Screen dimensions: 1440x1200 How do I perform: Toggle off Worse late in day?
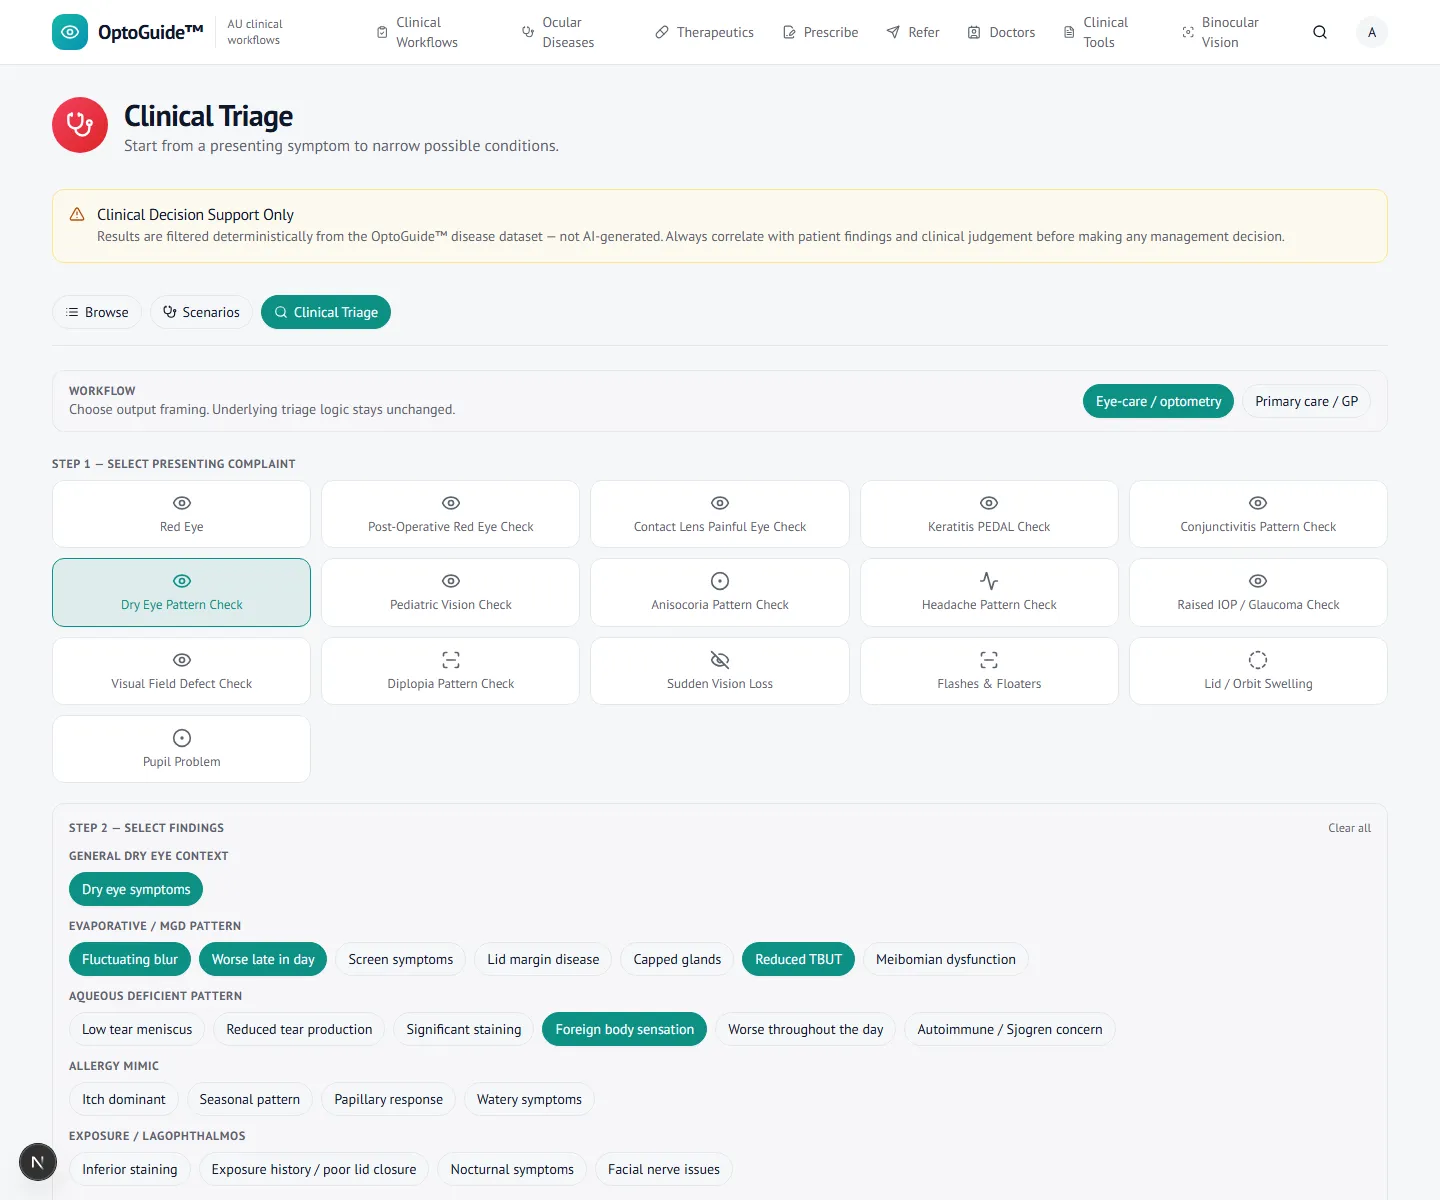(263, 959)
